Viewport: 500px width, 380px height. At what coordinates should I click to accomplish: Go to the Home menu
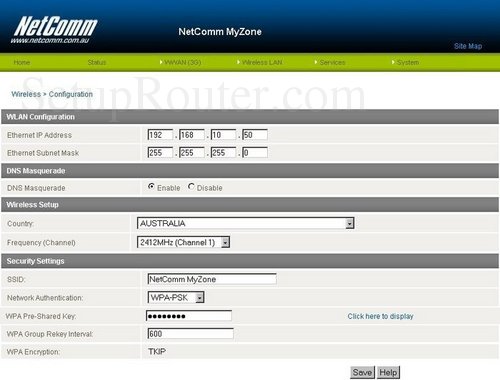point(22,62)
